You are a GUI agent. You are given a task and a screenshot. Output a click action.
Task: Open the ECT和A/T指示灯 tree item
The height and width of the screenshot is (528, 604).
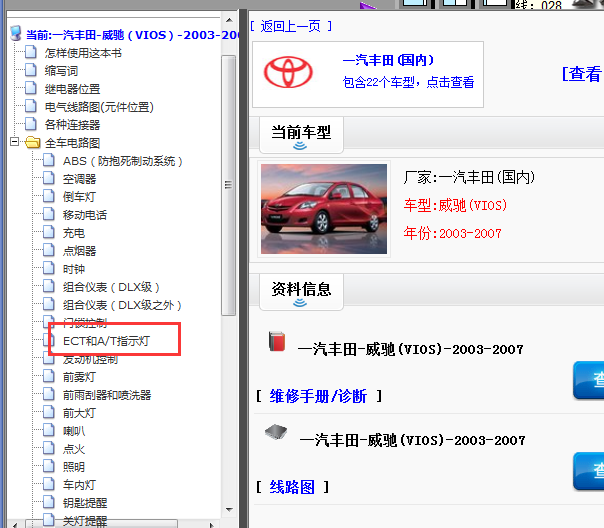(x=106, y=341)
